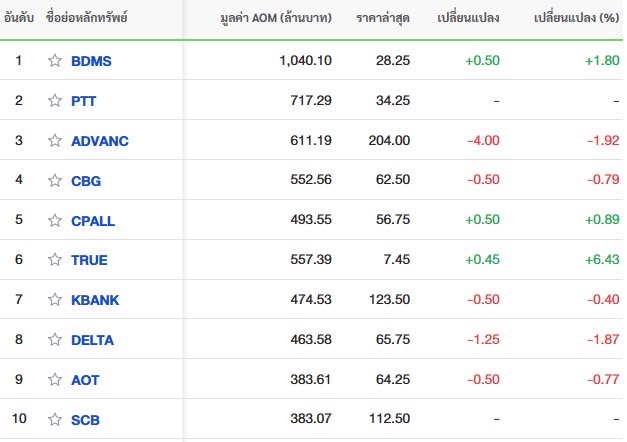Add CBG to favorites via star
The height and width of the screenshot is (442, 627).
[55, 180]
